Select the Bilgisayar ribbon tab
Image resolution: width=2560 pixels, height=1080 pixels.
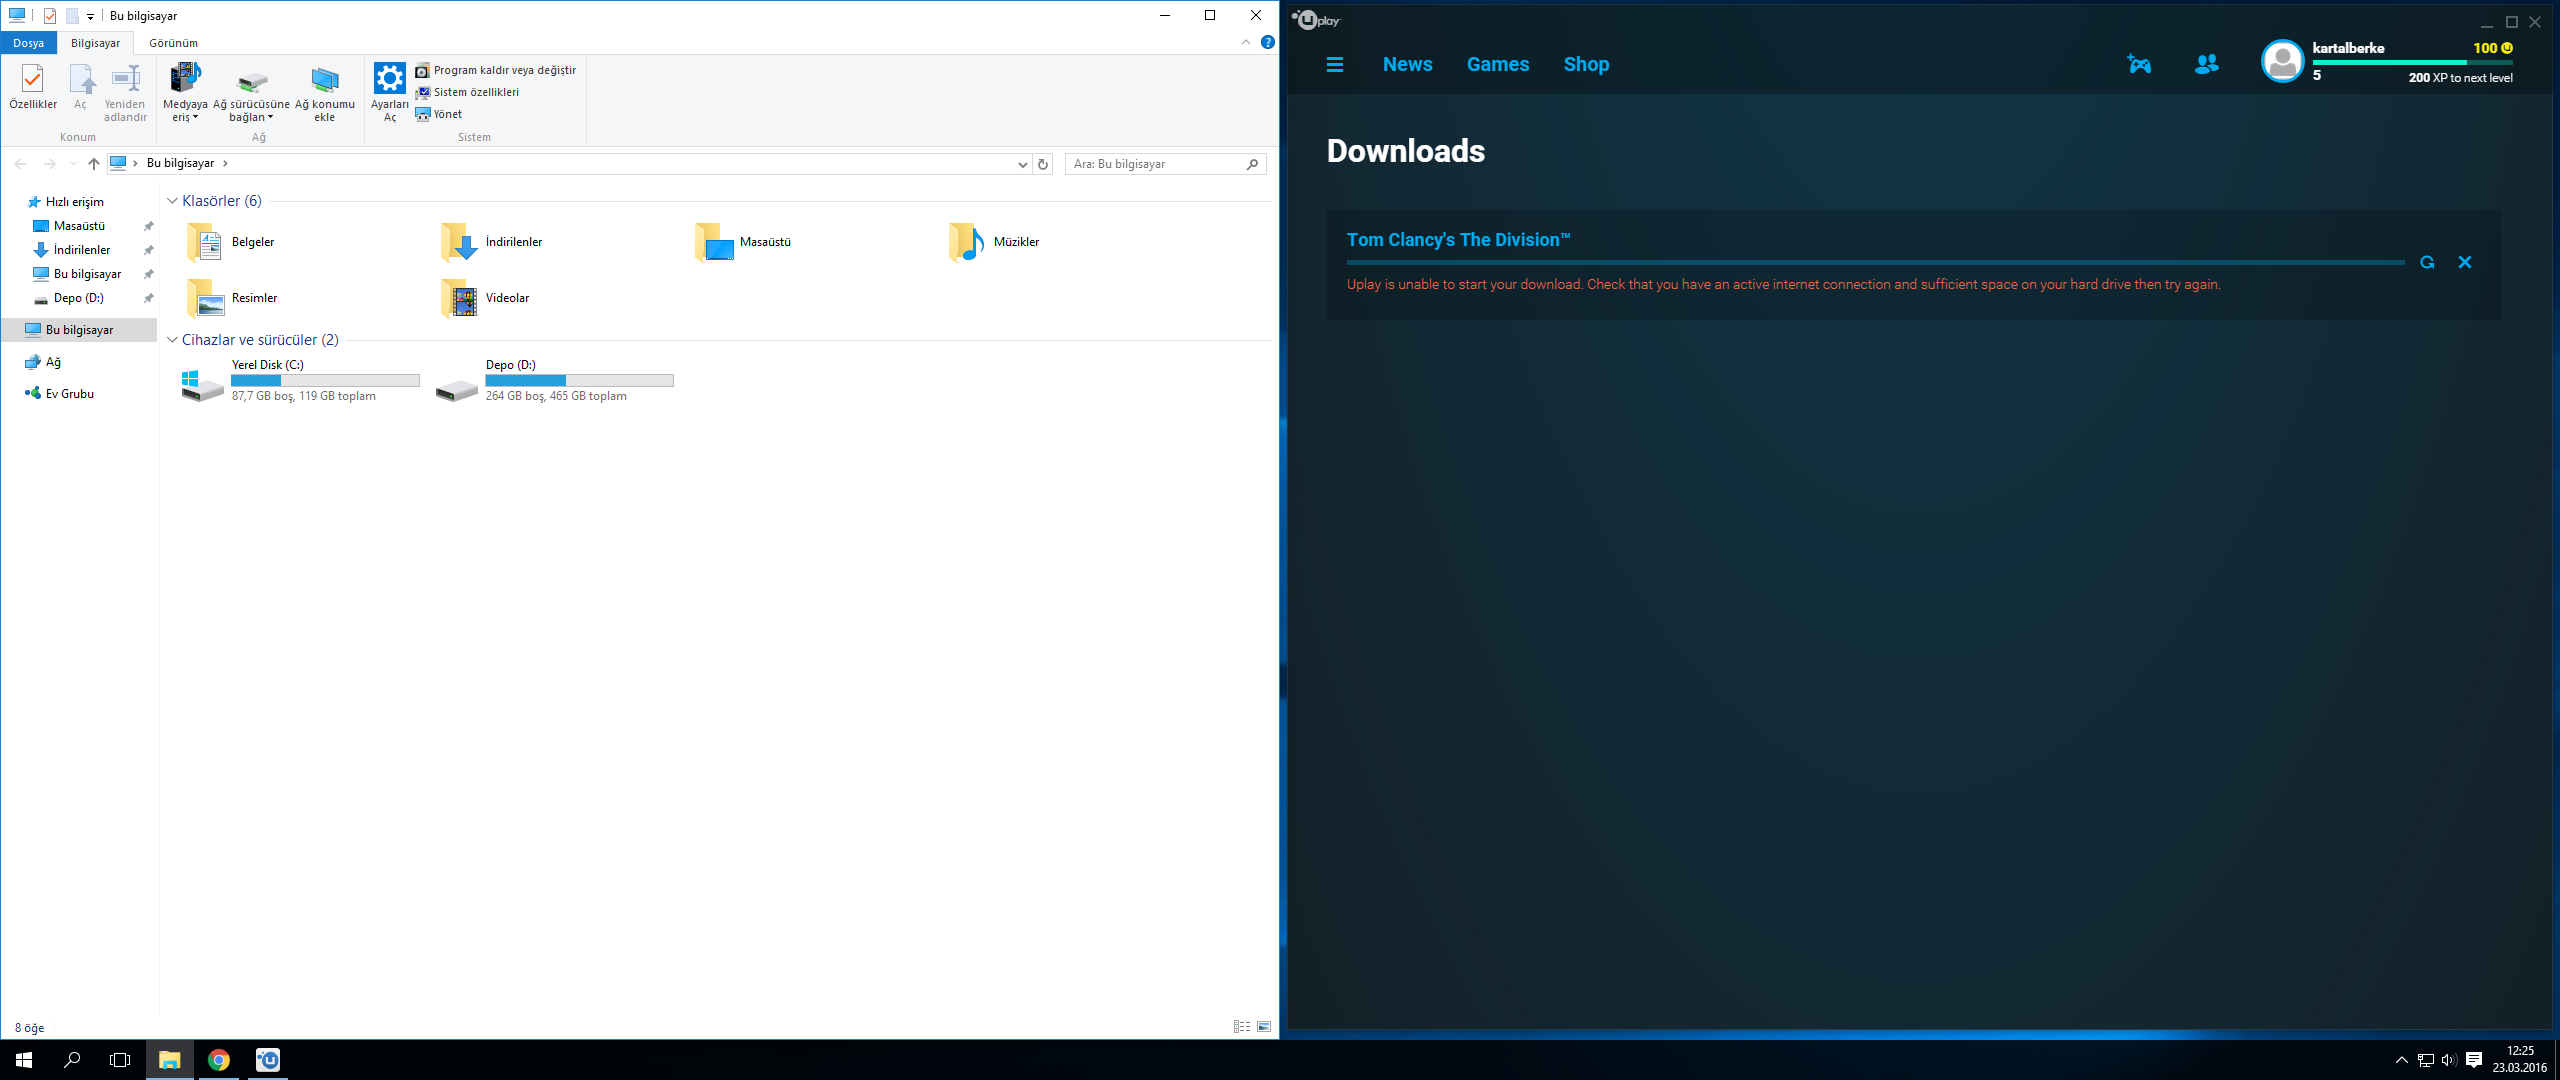(x=95, y=43)
